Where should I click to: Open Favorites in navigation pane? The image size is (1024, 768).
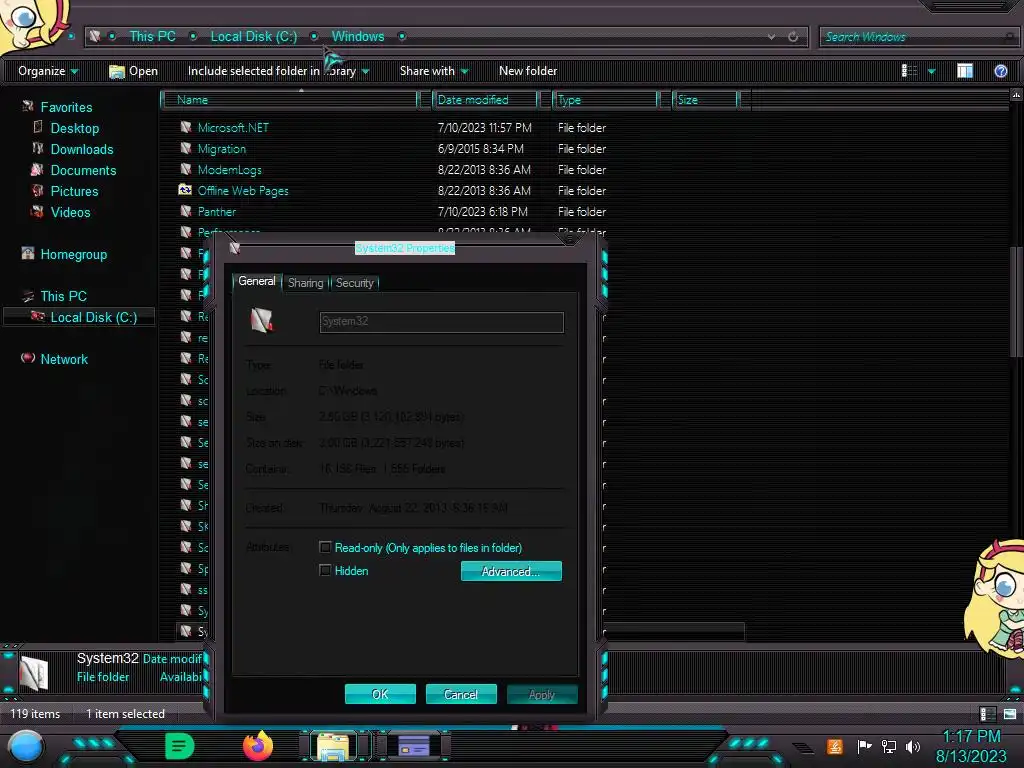click(x=66, y=107)
